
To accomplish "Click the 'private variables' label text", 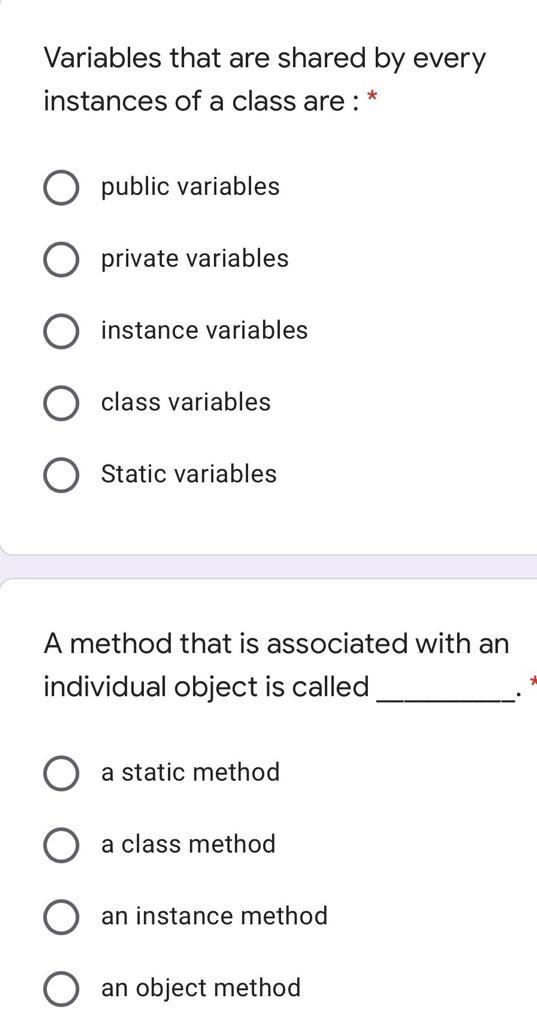I will click(195, 259).
